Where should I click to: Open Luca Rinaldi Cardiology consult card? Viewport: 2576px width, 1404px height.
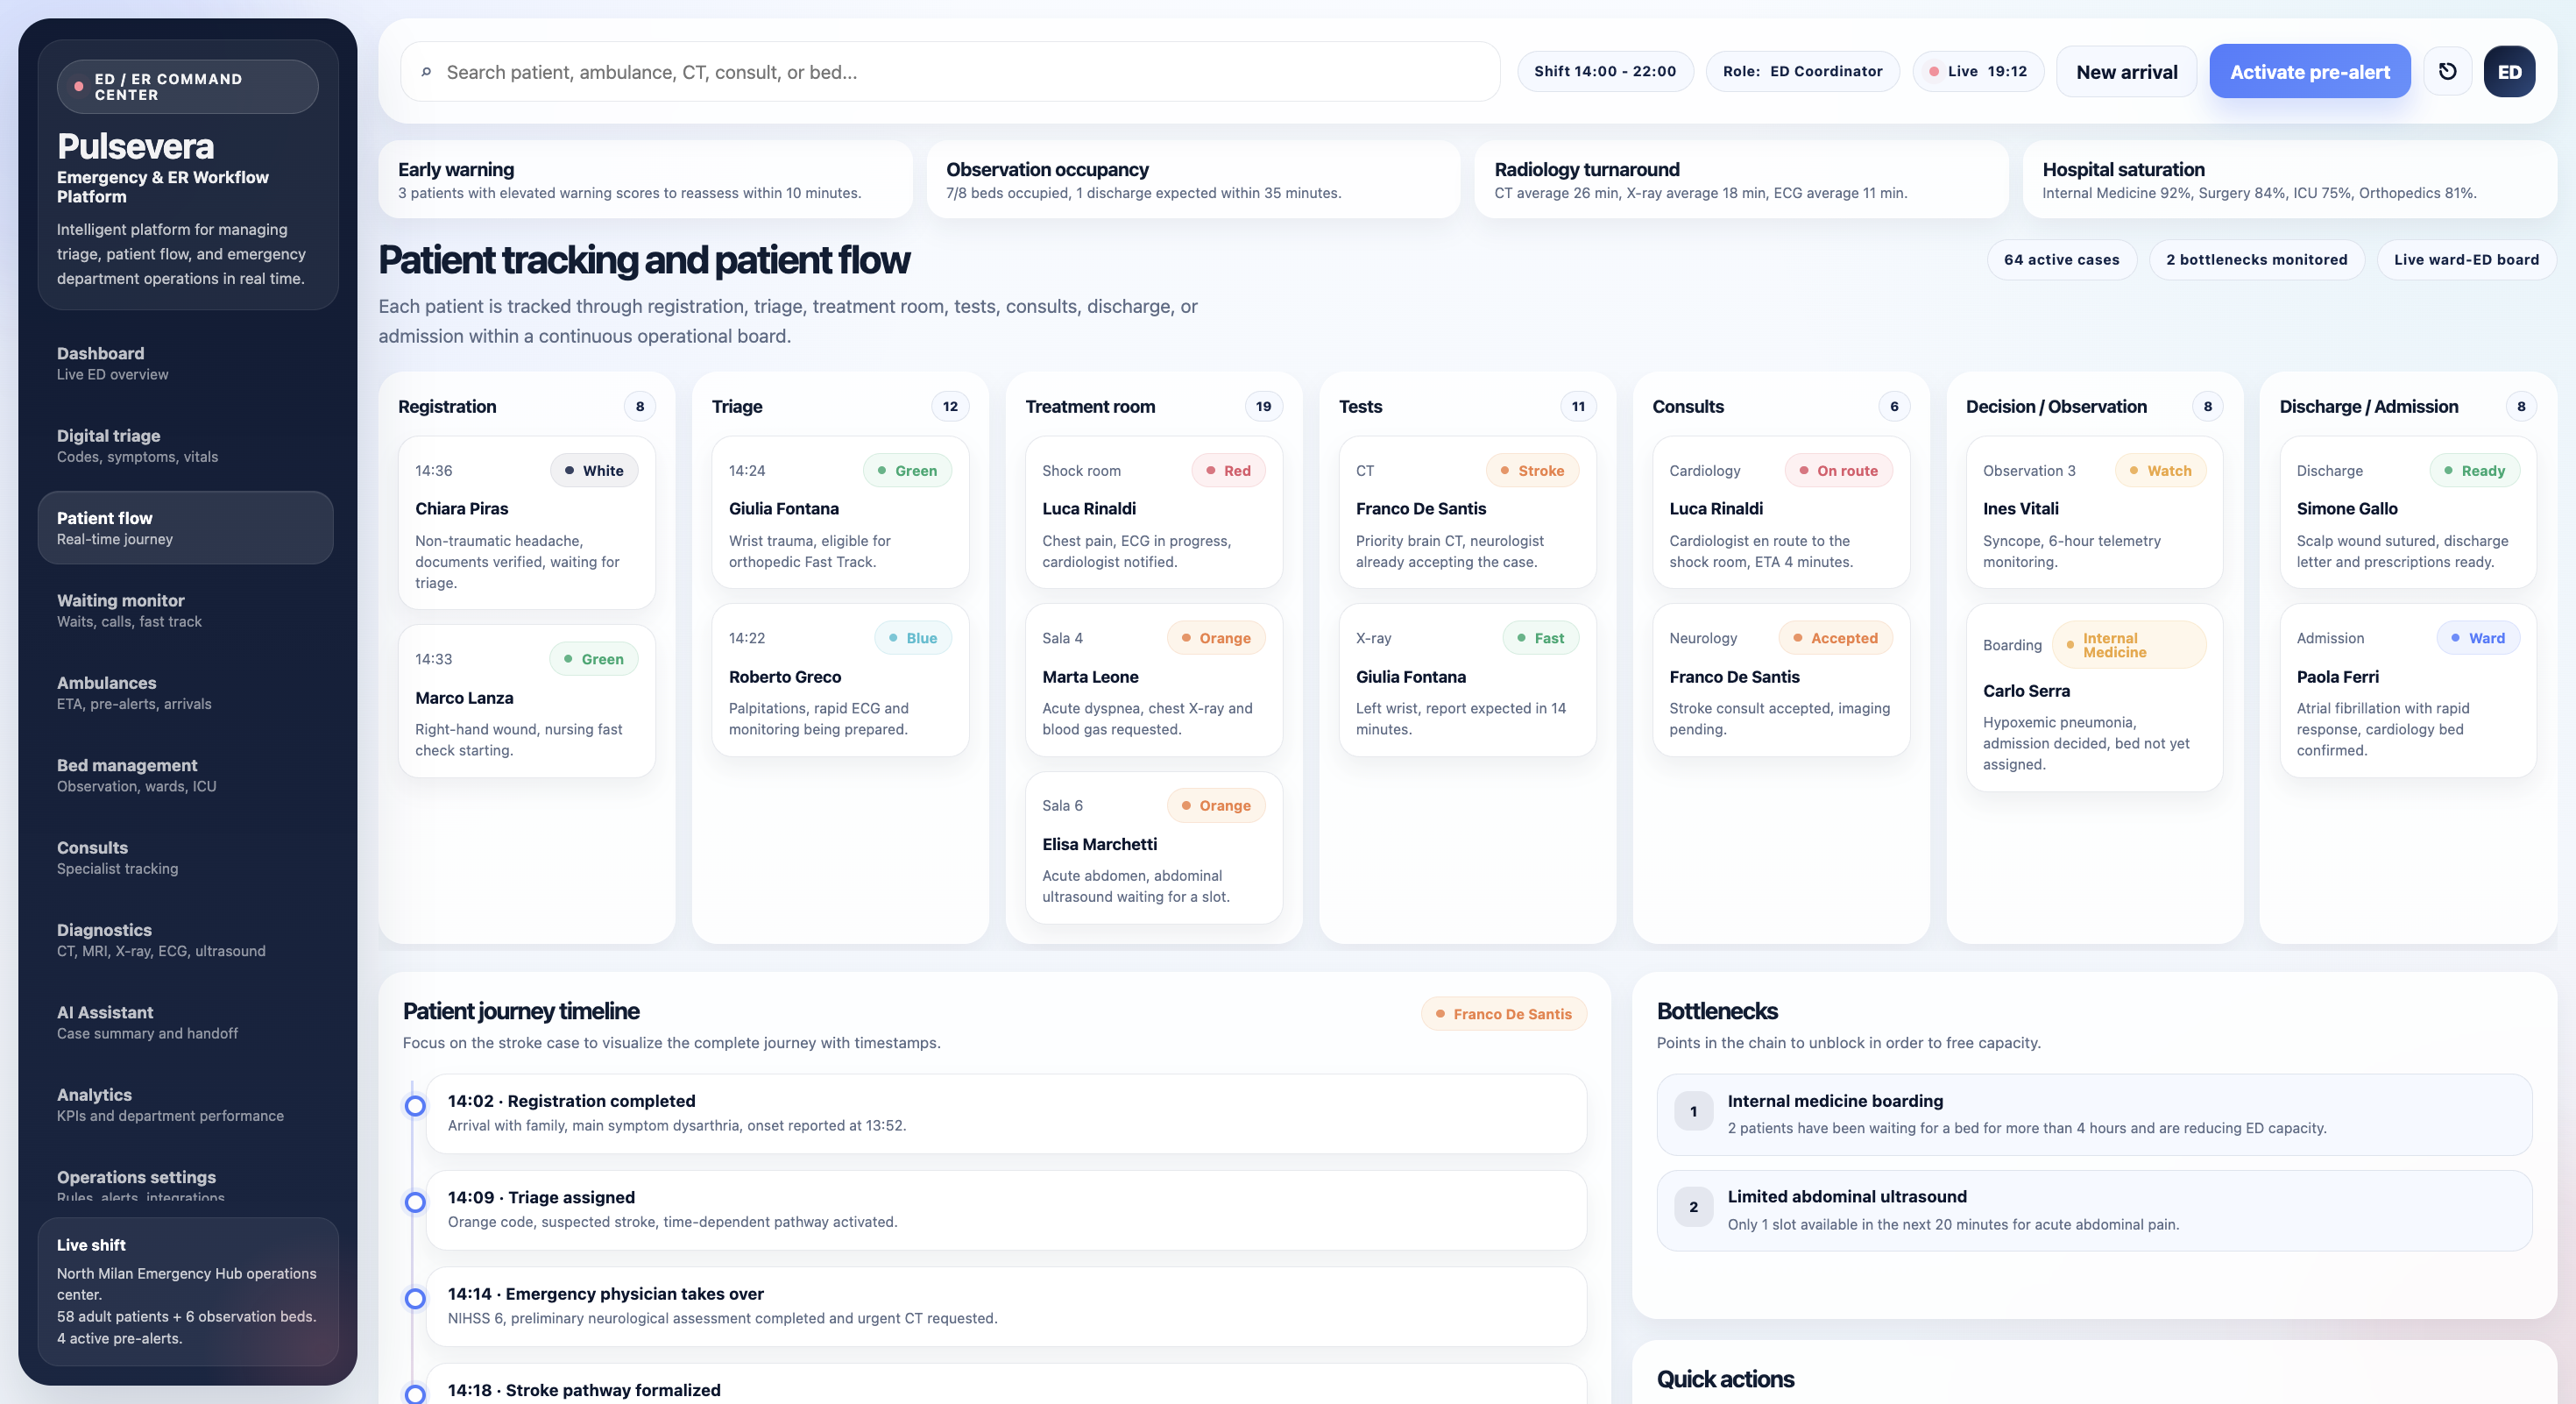click(x=1781, y=512)
